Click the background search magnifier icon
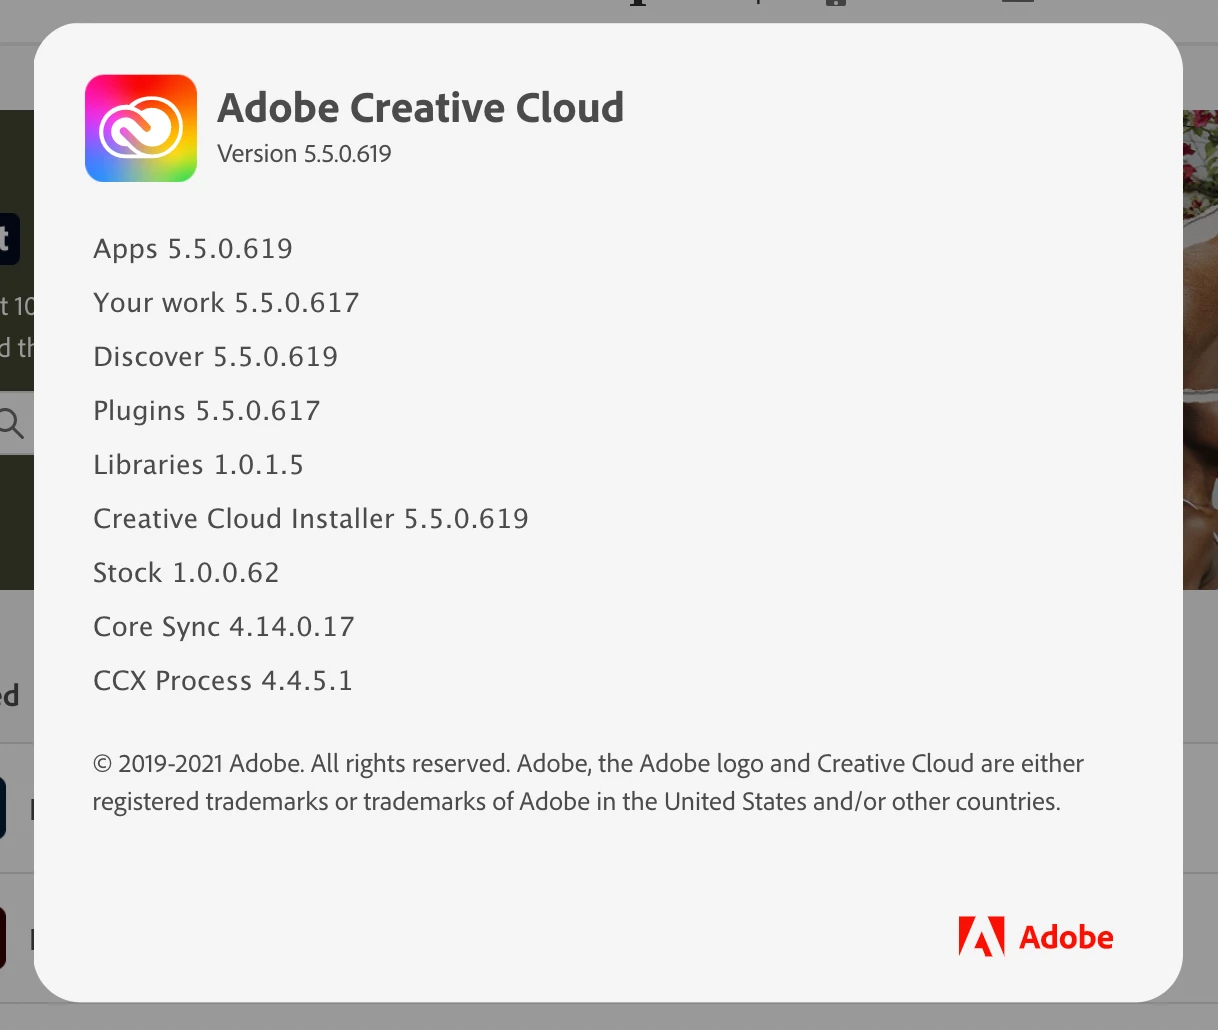The image size is (1218, 1030). 11,423
